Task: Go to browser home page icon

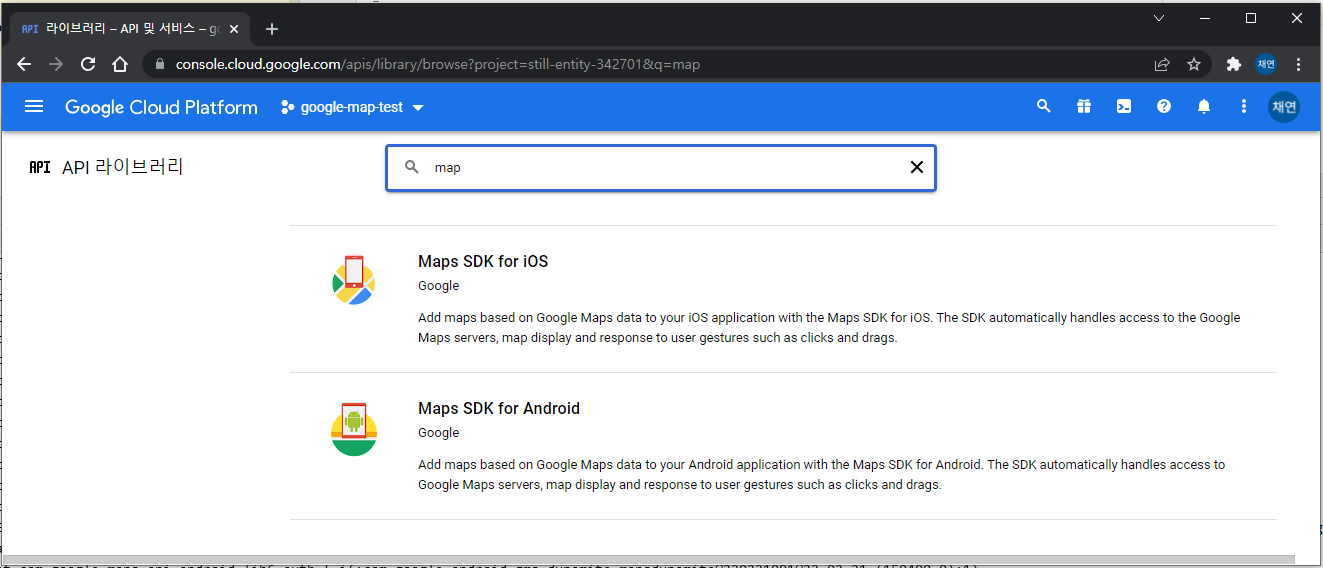Action: tap(120, 64)
